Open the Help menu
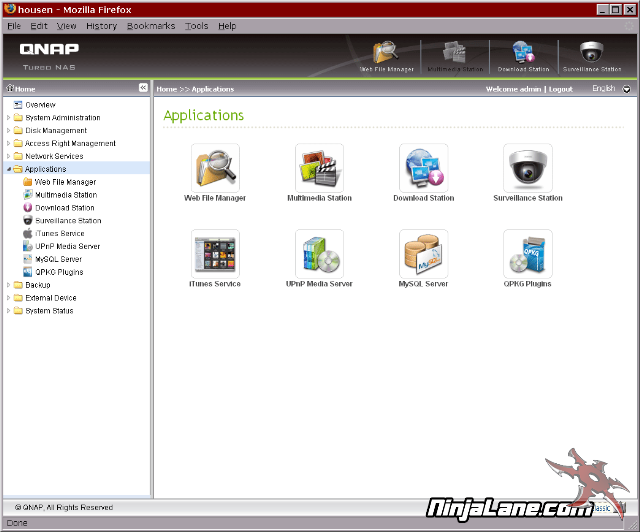The height and width of the screenshot is (532, 640). [227, 26]
